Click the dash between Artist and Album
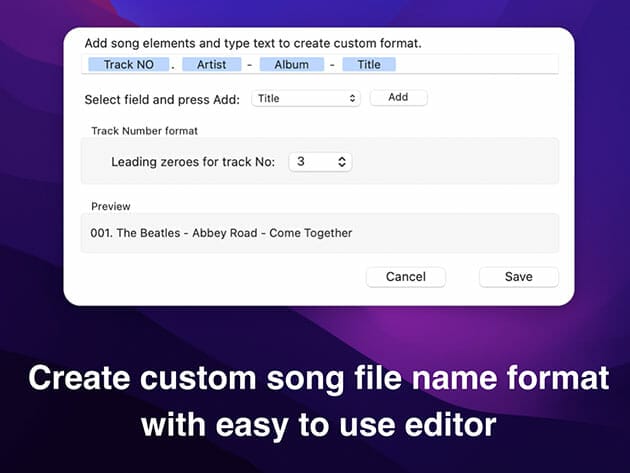 point(251,64)
